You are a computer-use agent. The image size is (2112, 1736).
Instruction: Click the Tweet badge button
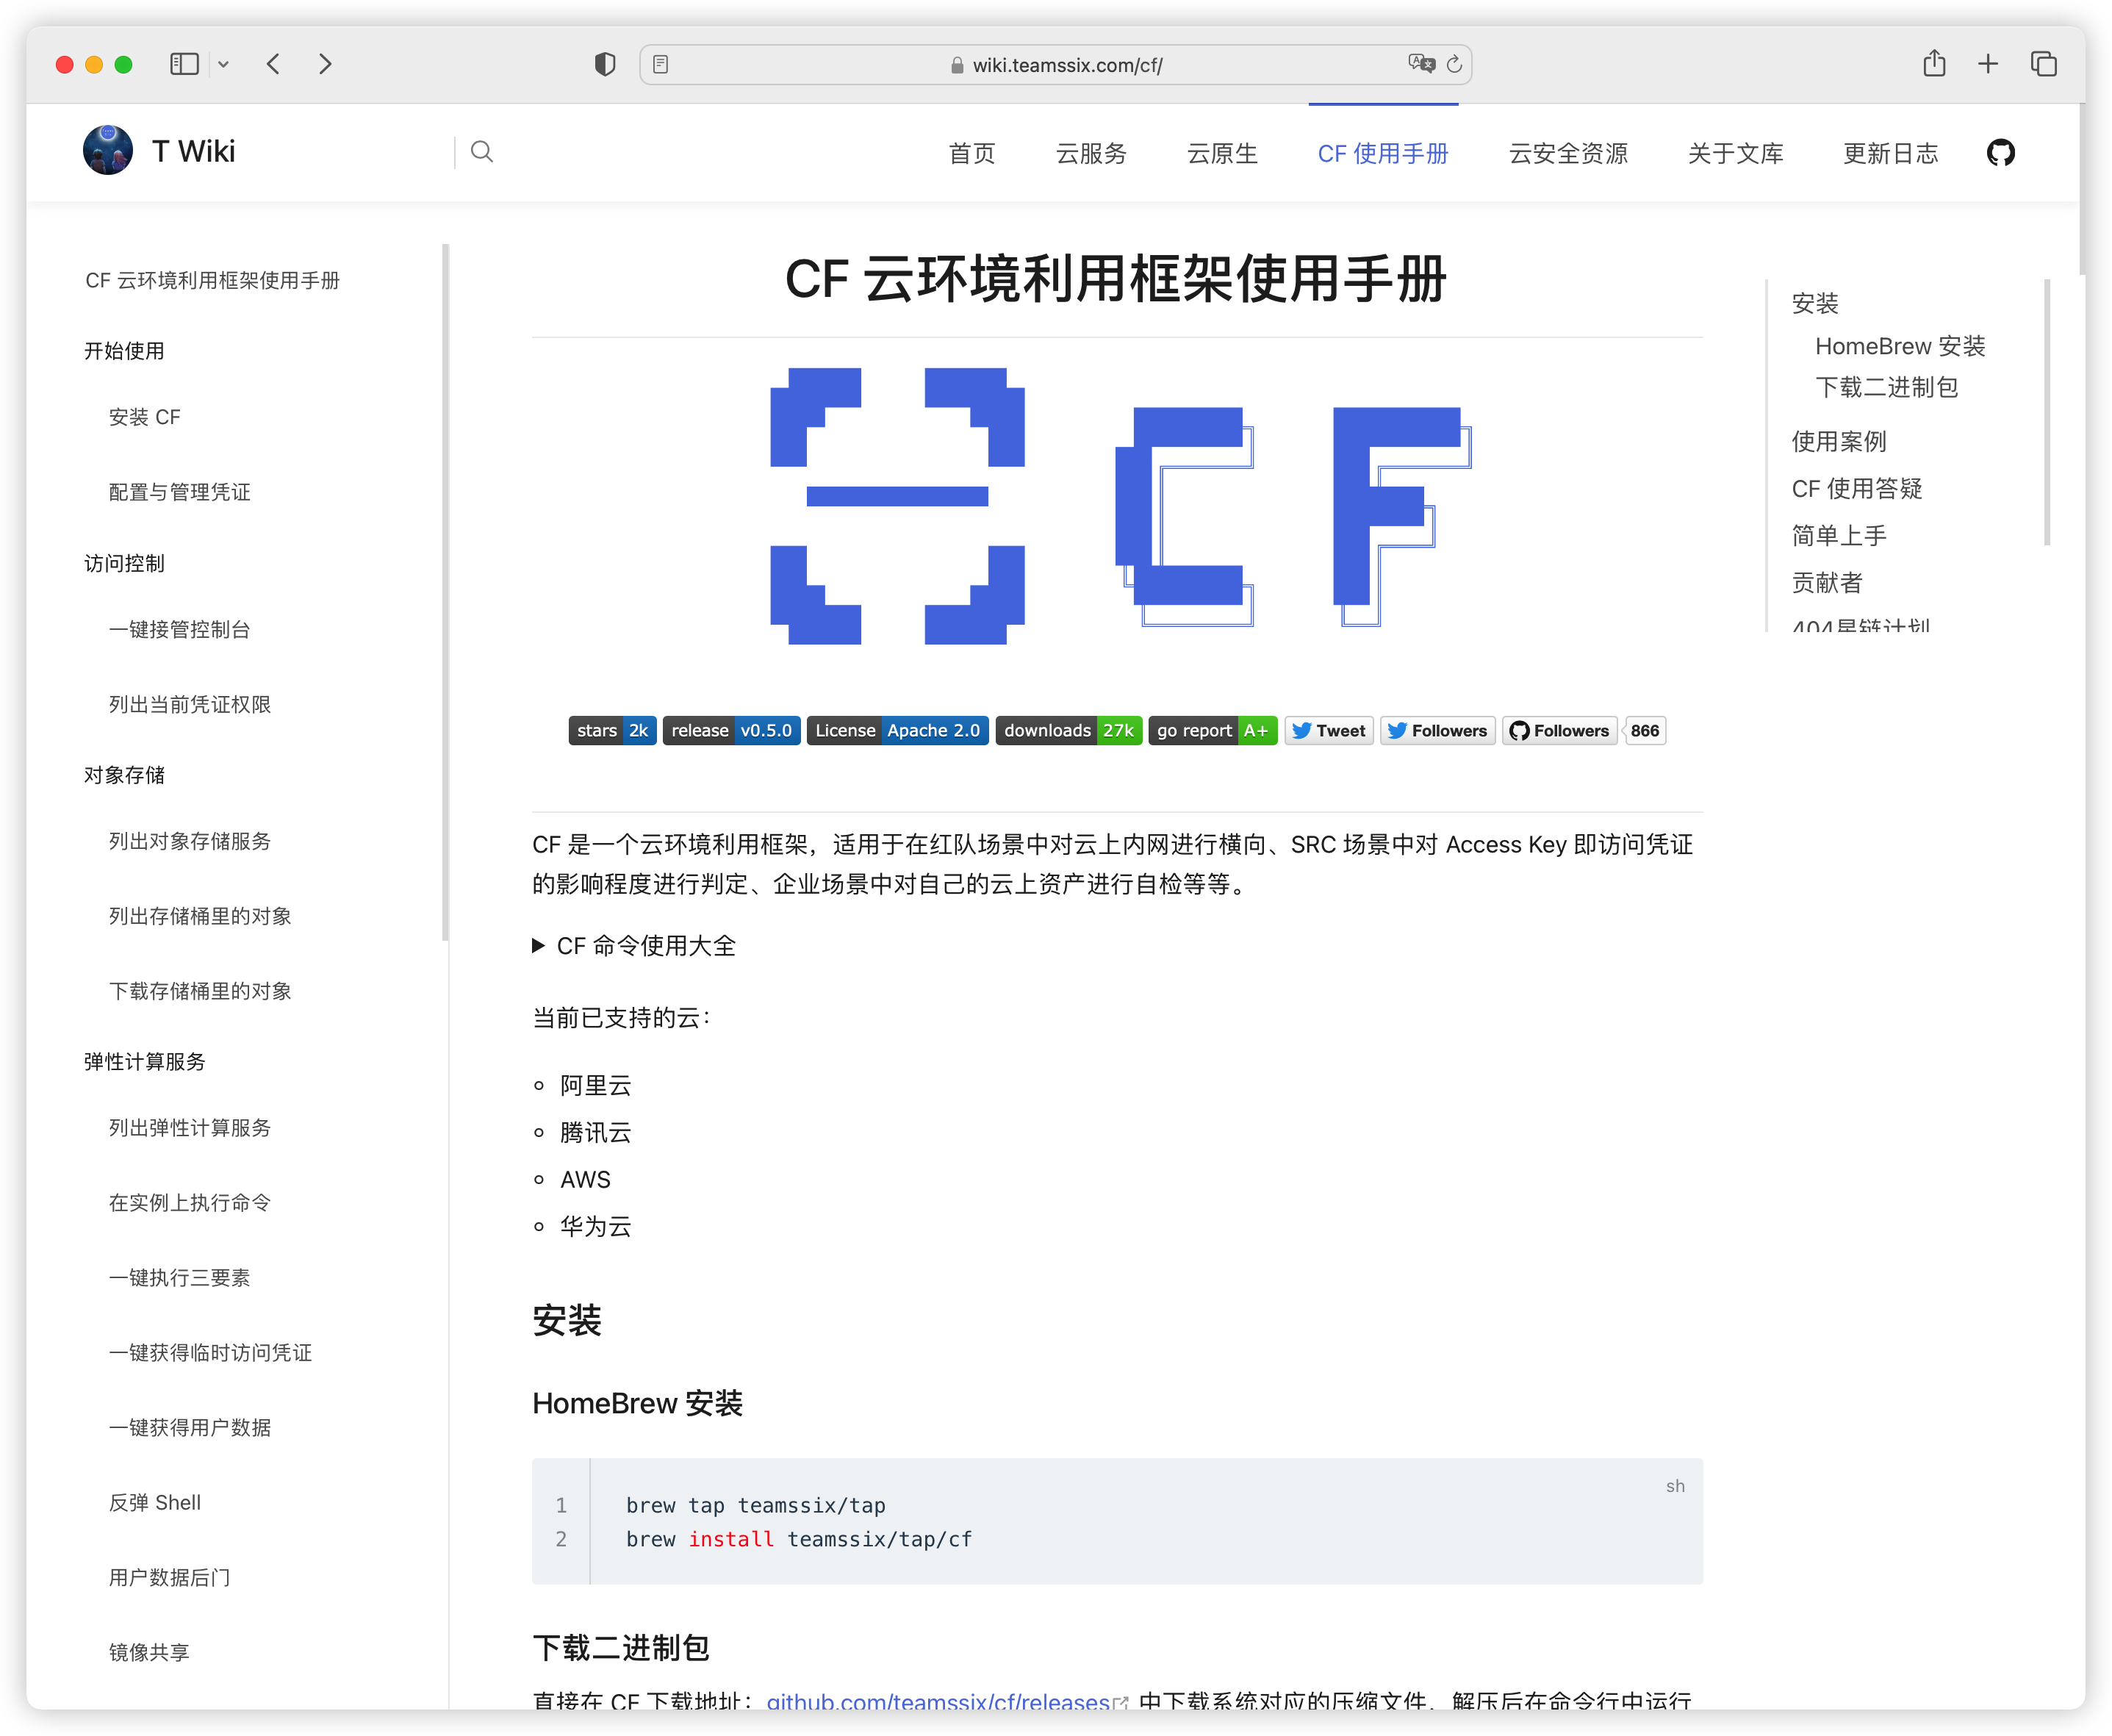1328,731
